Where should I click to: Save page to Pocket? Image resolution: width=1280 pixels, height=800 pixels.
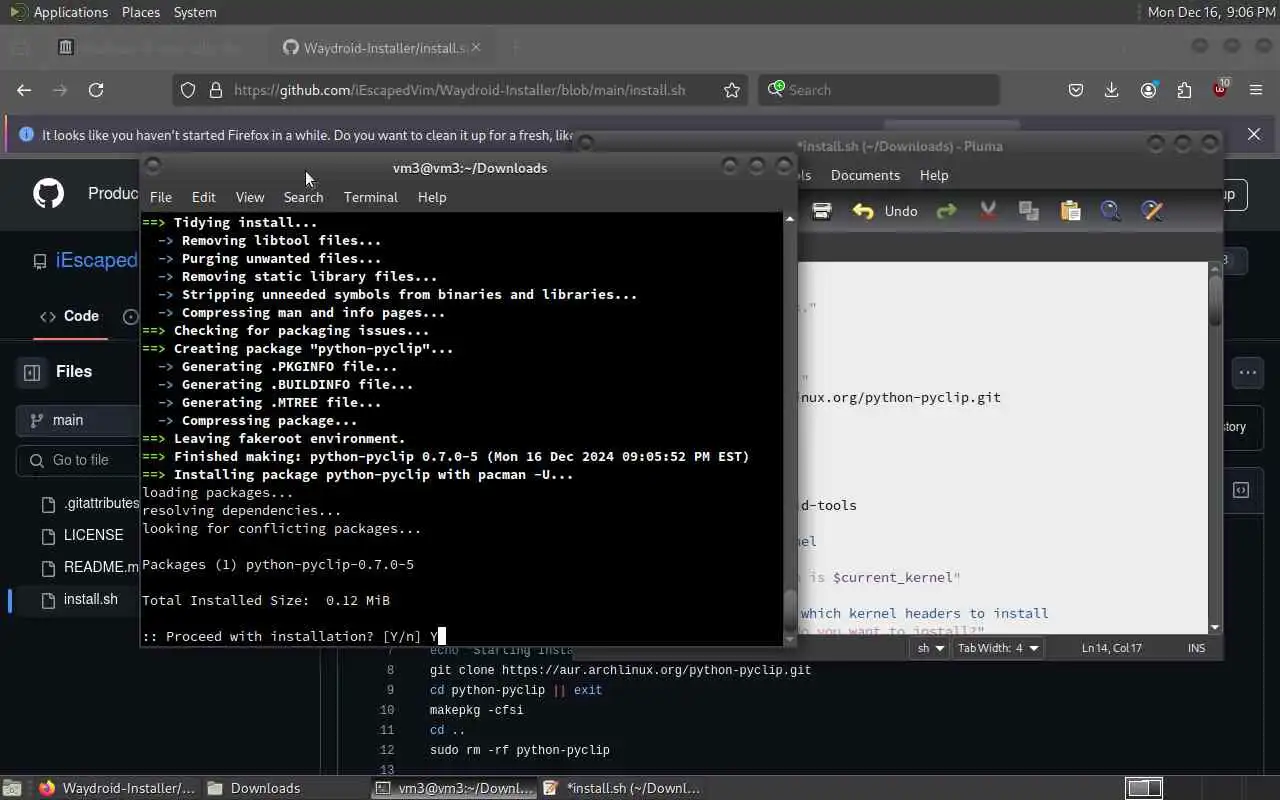[1076, 90]
